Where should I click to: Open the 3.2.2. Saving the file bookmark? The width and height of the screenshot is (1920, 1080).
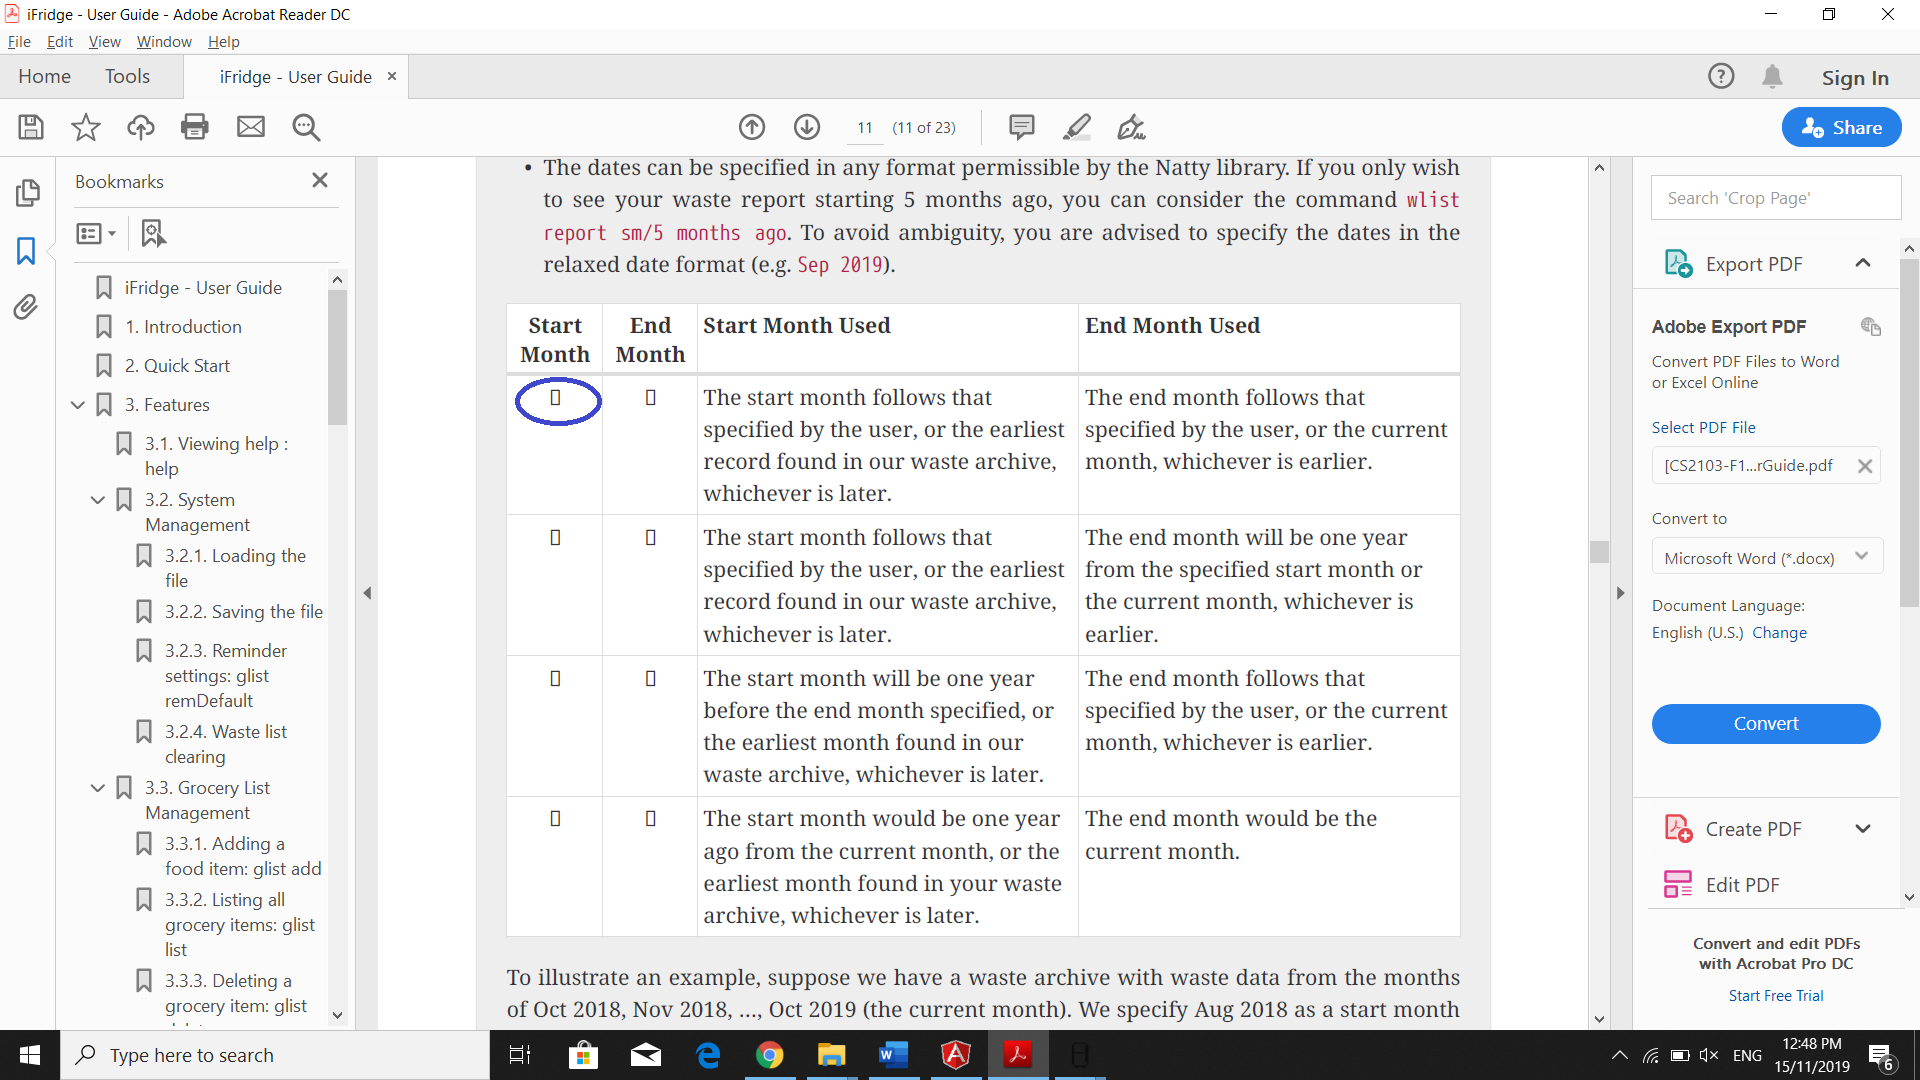(243, 612)
